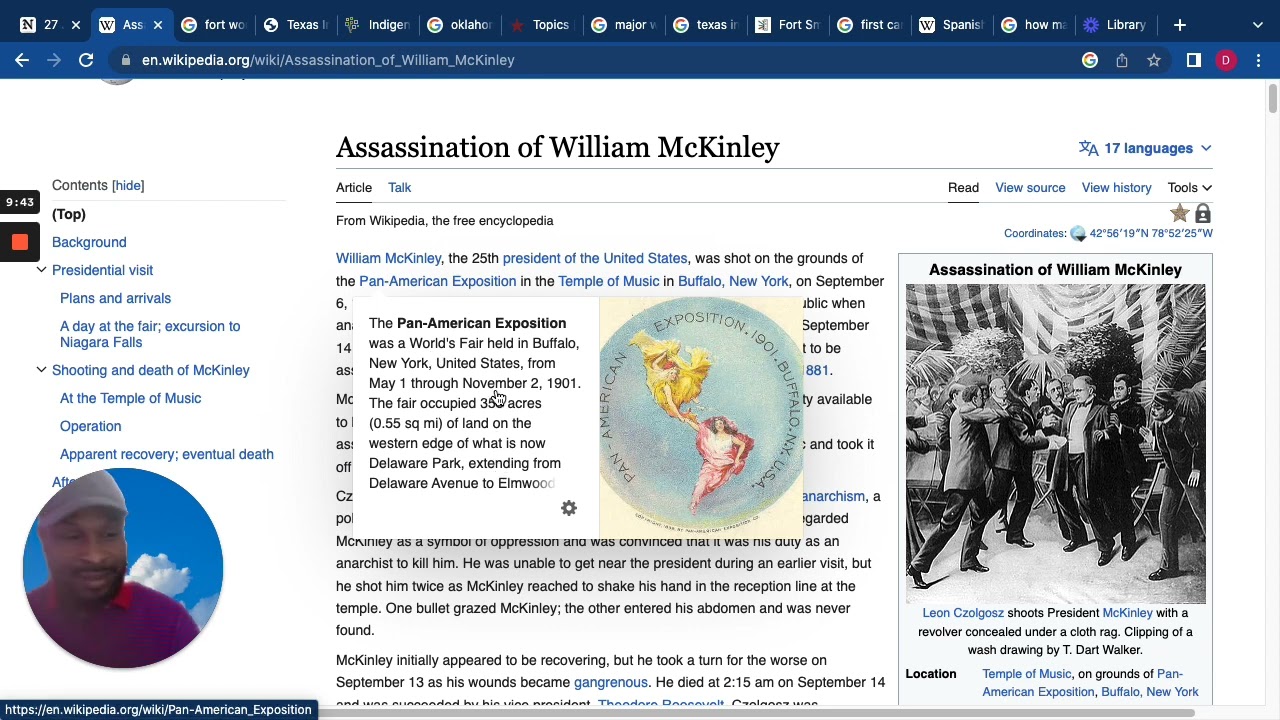1280x720 pixels.
Task: Open the coordinates map globe icon
Action: (x=1078, y=234)
